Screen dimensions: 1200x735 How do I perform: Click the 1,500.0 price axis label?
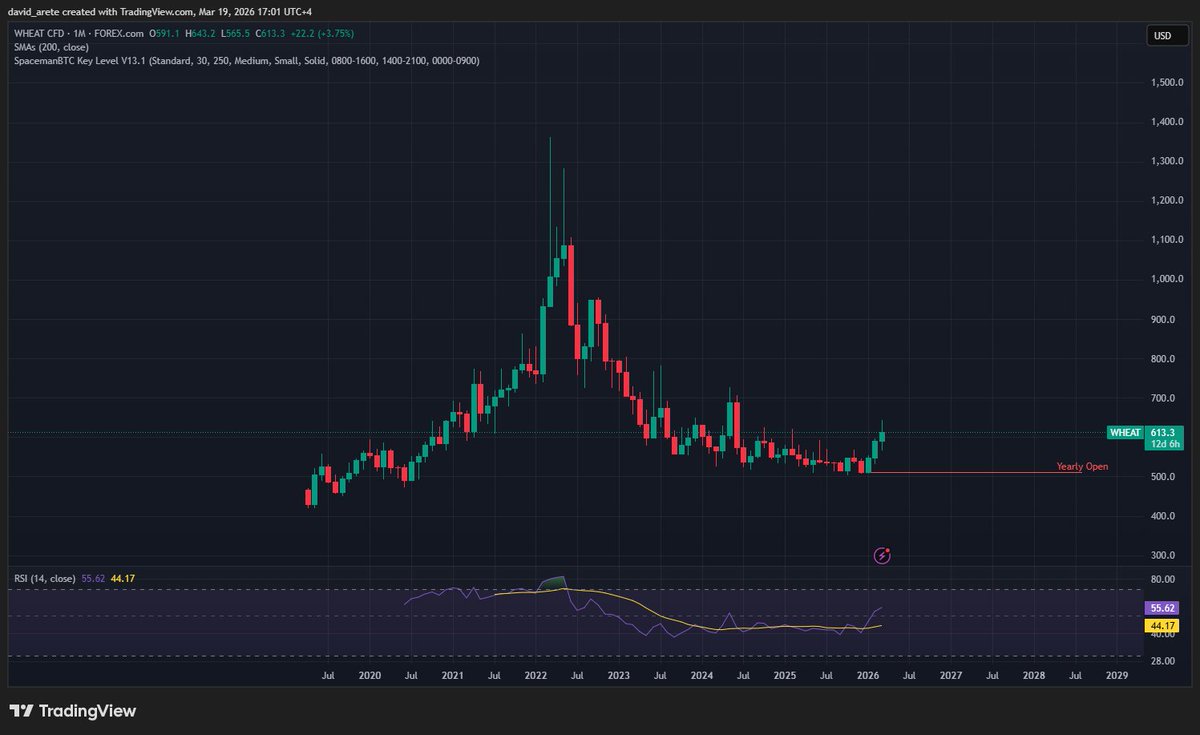pyautogui.click(x=1168, y=82)
